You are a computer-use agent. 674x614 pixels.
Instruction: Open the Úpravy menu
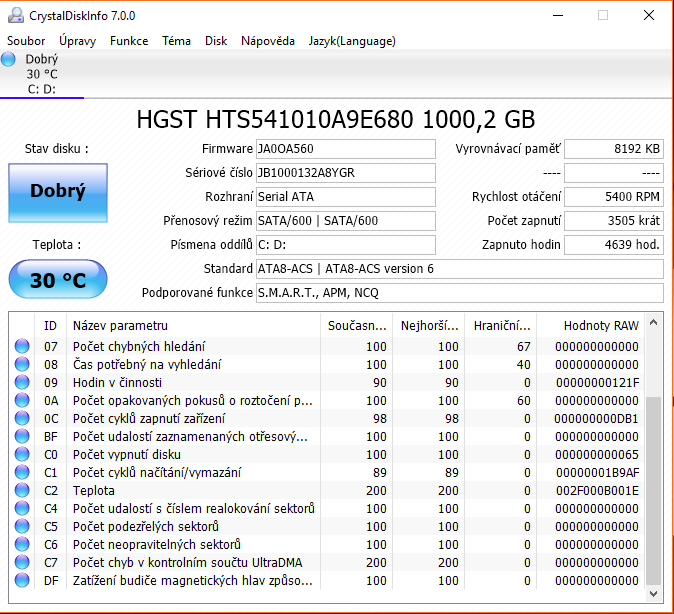point(77,41)
